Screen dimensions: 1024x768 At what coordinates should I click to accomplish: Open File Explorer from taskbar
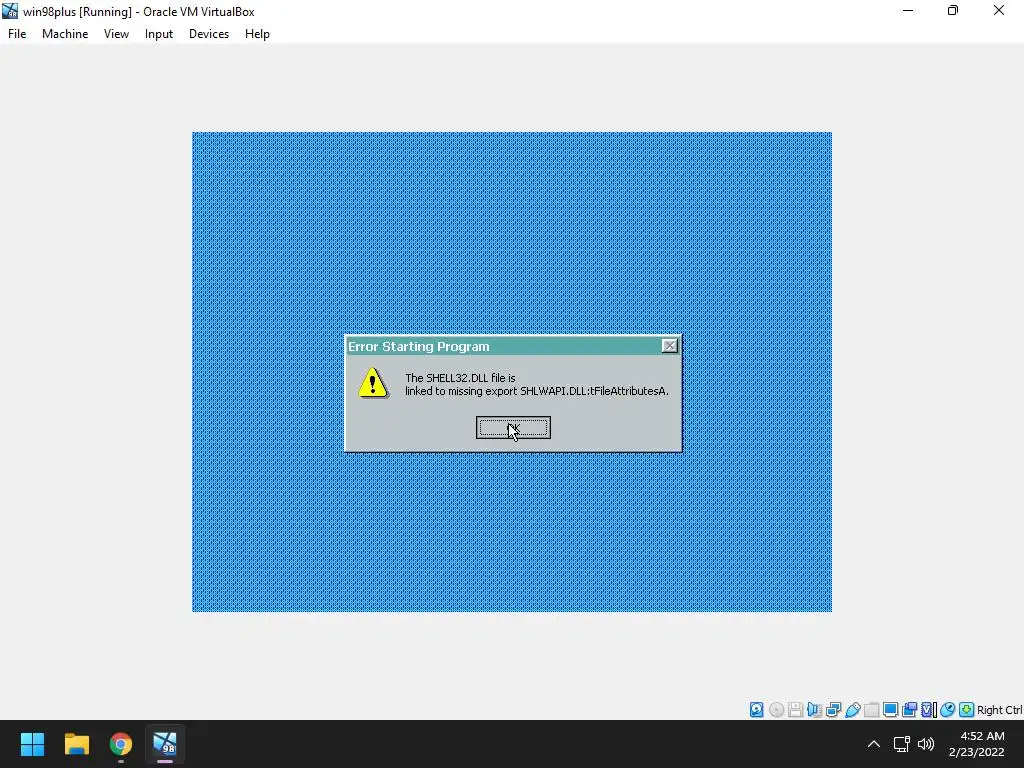76,744
